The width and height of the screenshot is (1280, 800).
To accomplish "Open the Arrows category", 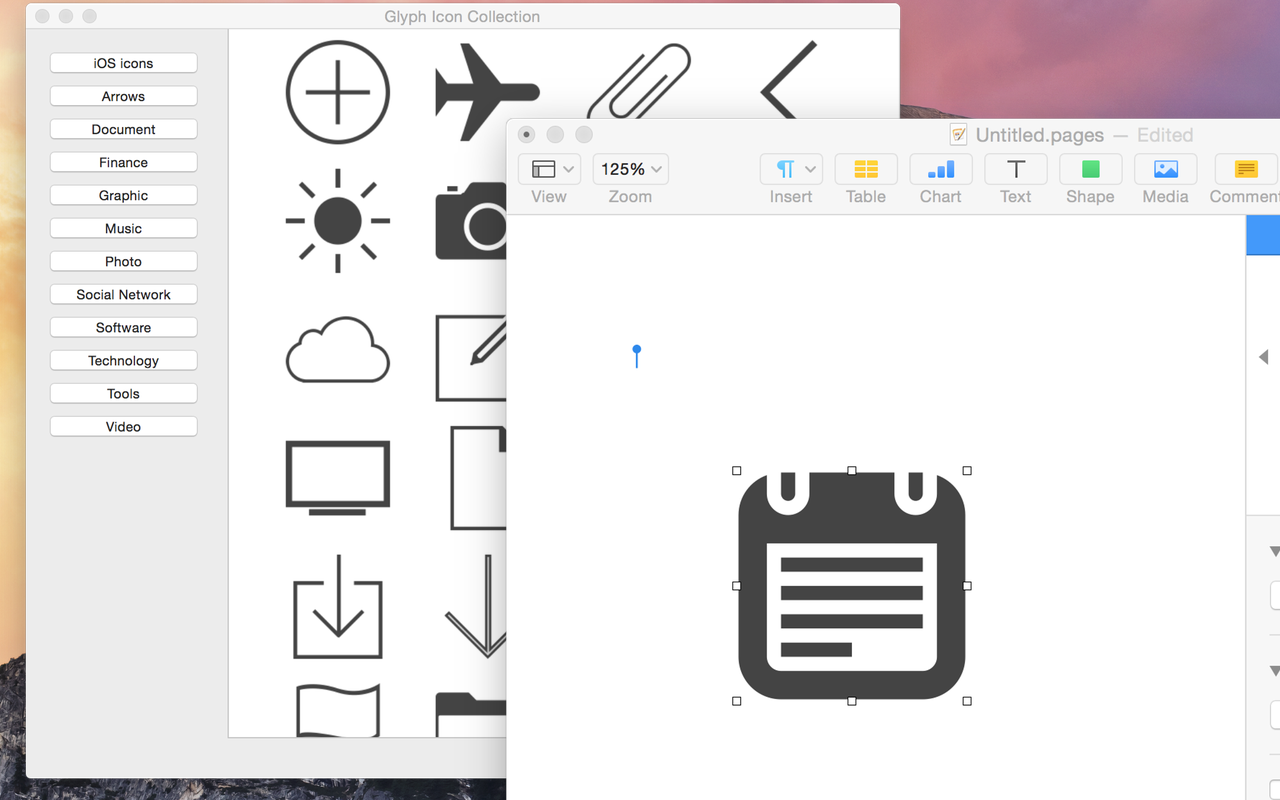I will click(x=124, y=96).
